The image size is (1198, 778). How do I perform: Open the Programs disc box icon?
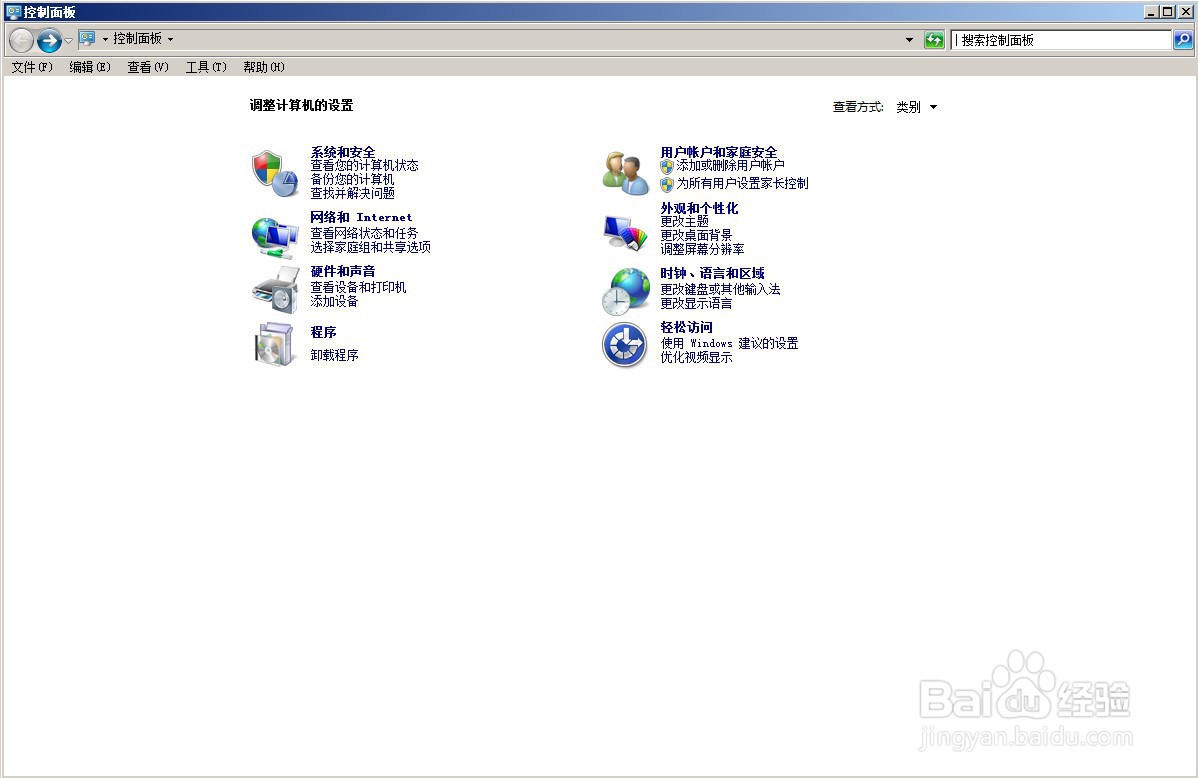click(x=274, y=344)
